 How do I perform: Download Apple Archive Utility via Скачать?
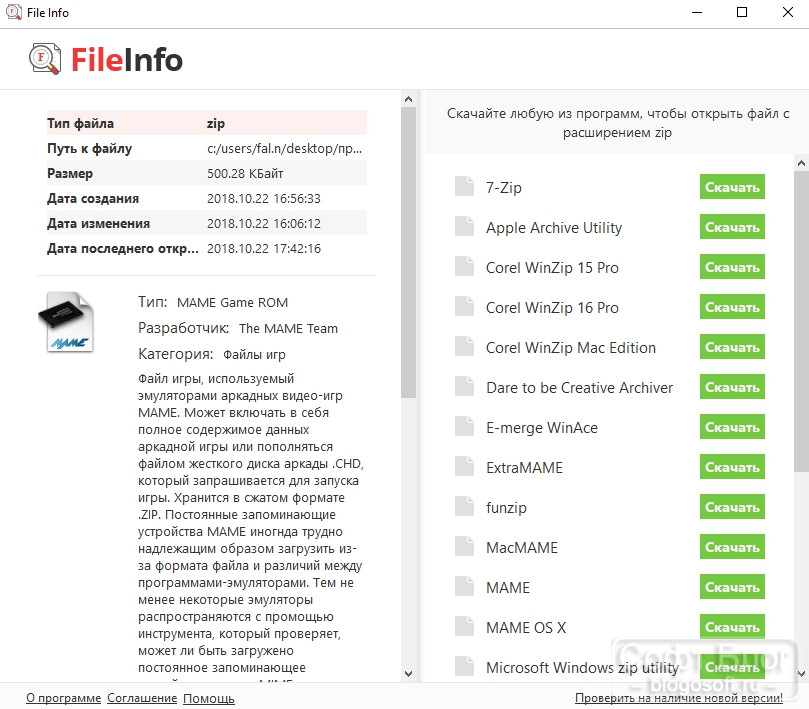point(732,227)
